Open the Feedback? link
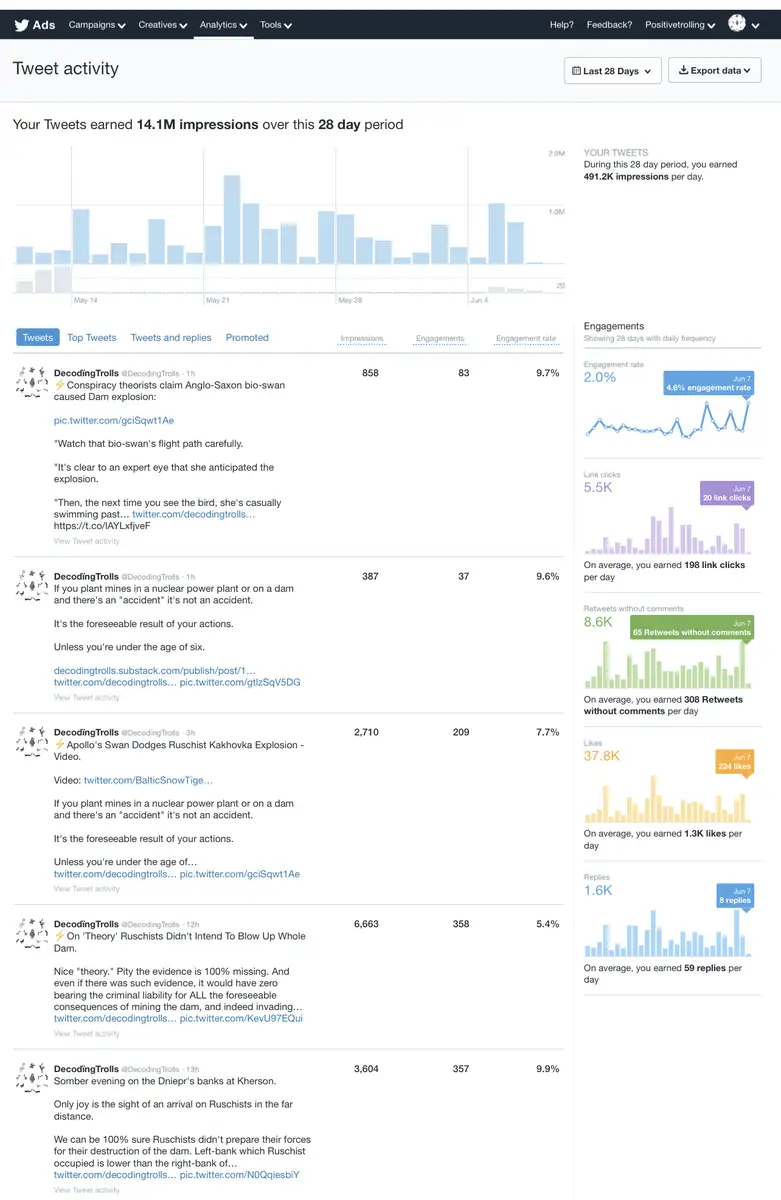Image resolution: width=781 pixels, height=1200 pixels. point(609,25)
